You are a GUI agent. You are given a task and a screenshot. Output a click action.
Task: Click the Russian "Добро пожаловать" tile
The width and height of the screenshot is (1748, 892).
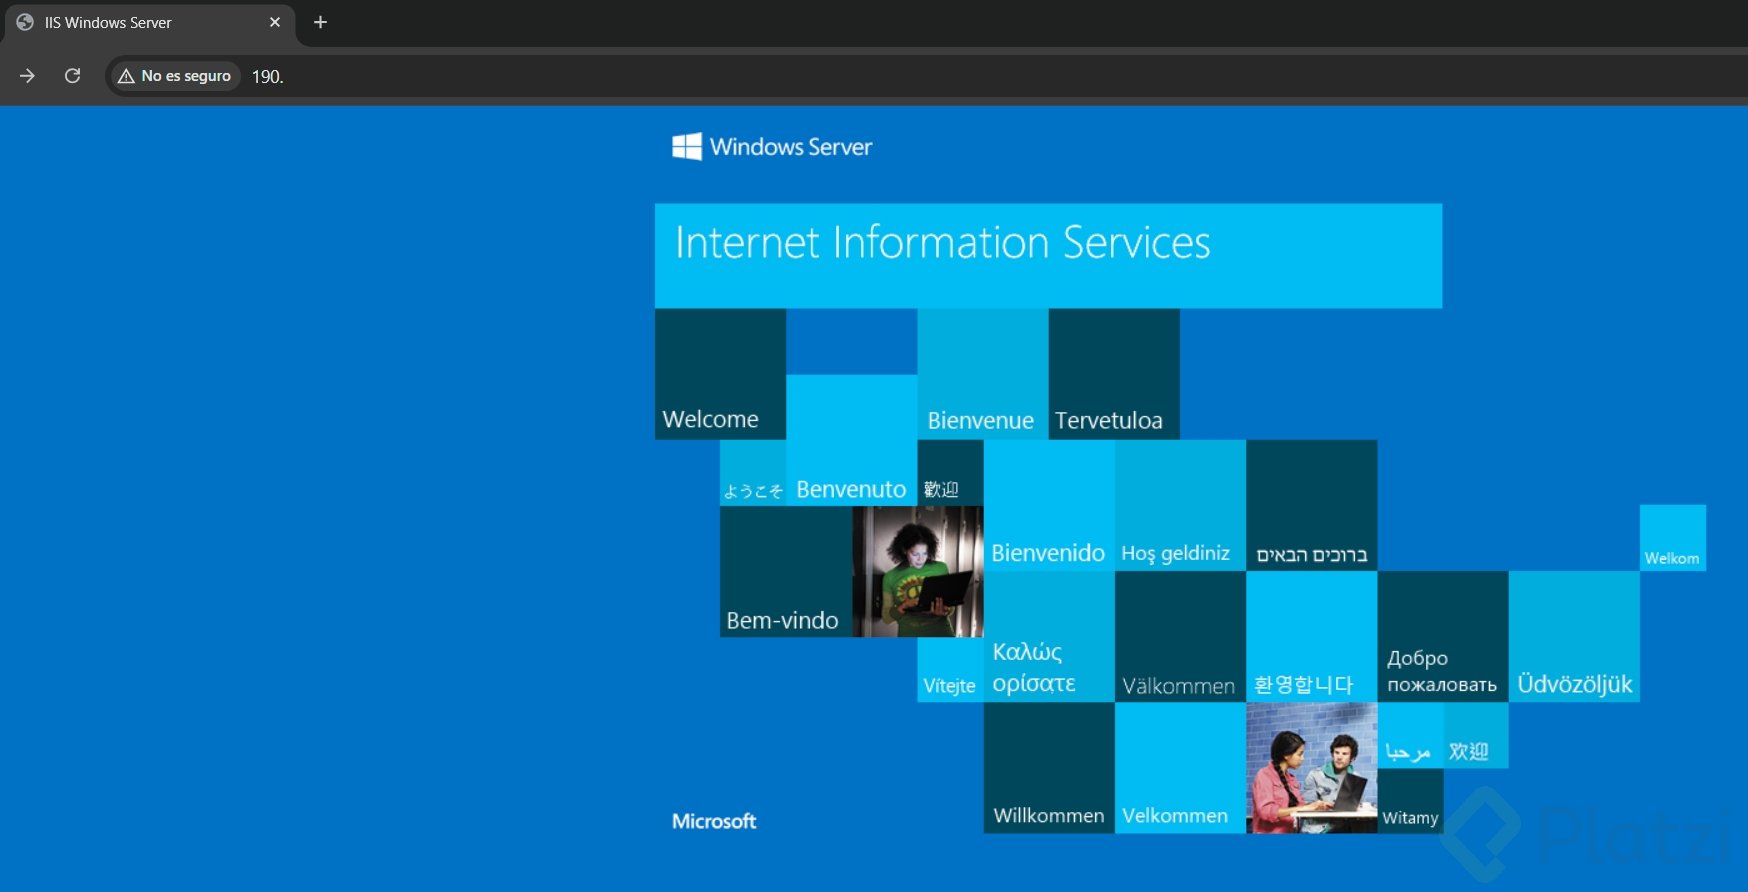coord(1443,637)
